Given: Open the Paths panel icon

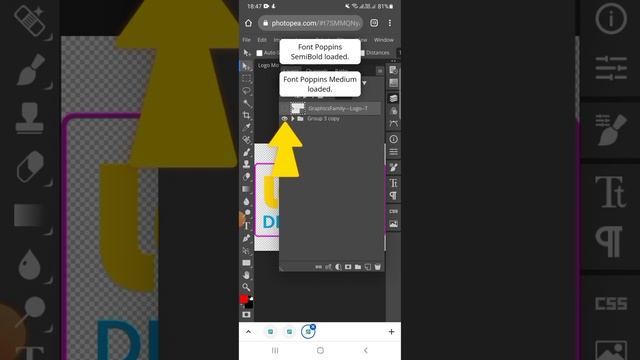Looking at the screenshot, I should 393,123.
